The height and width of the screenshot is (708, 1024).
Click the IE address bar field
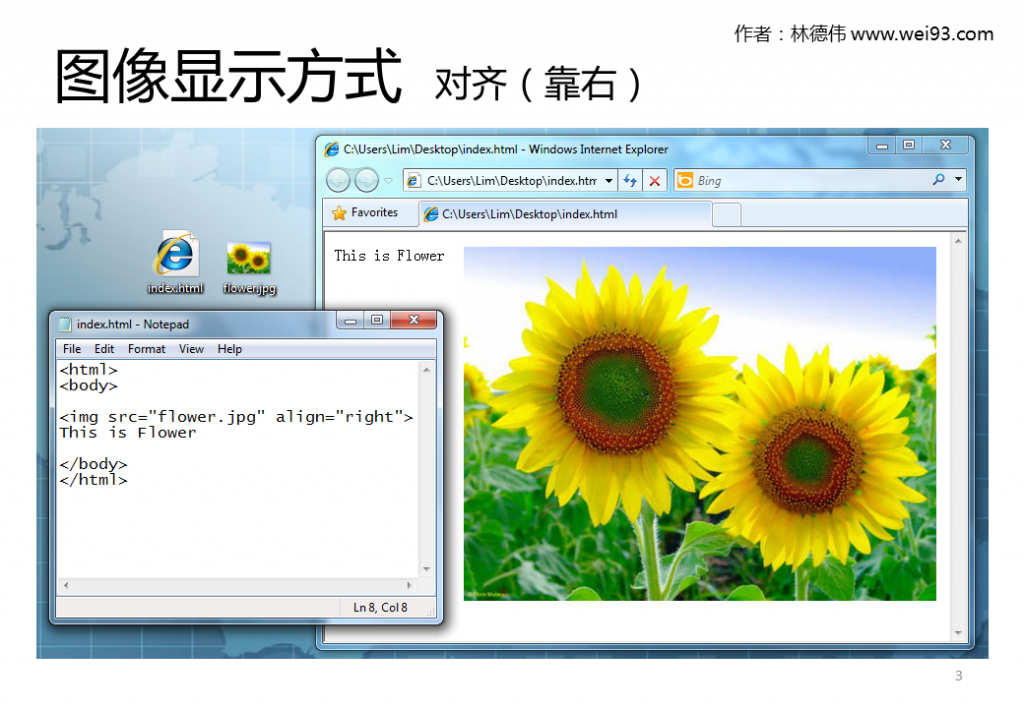510,180
